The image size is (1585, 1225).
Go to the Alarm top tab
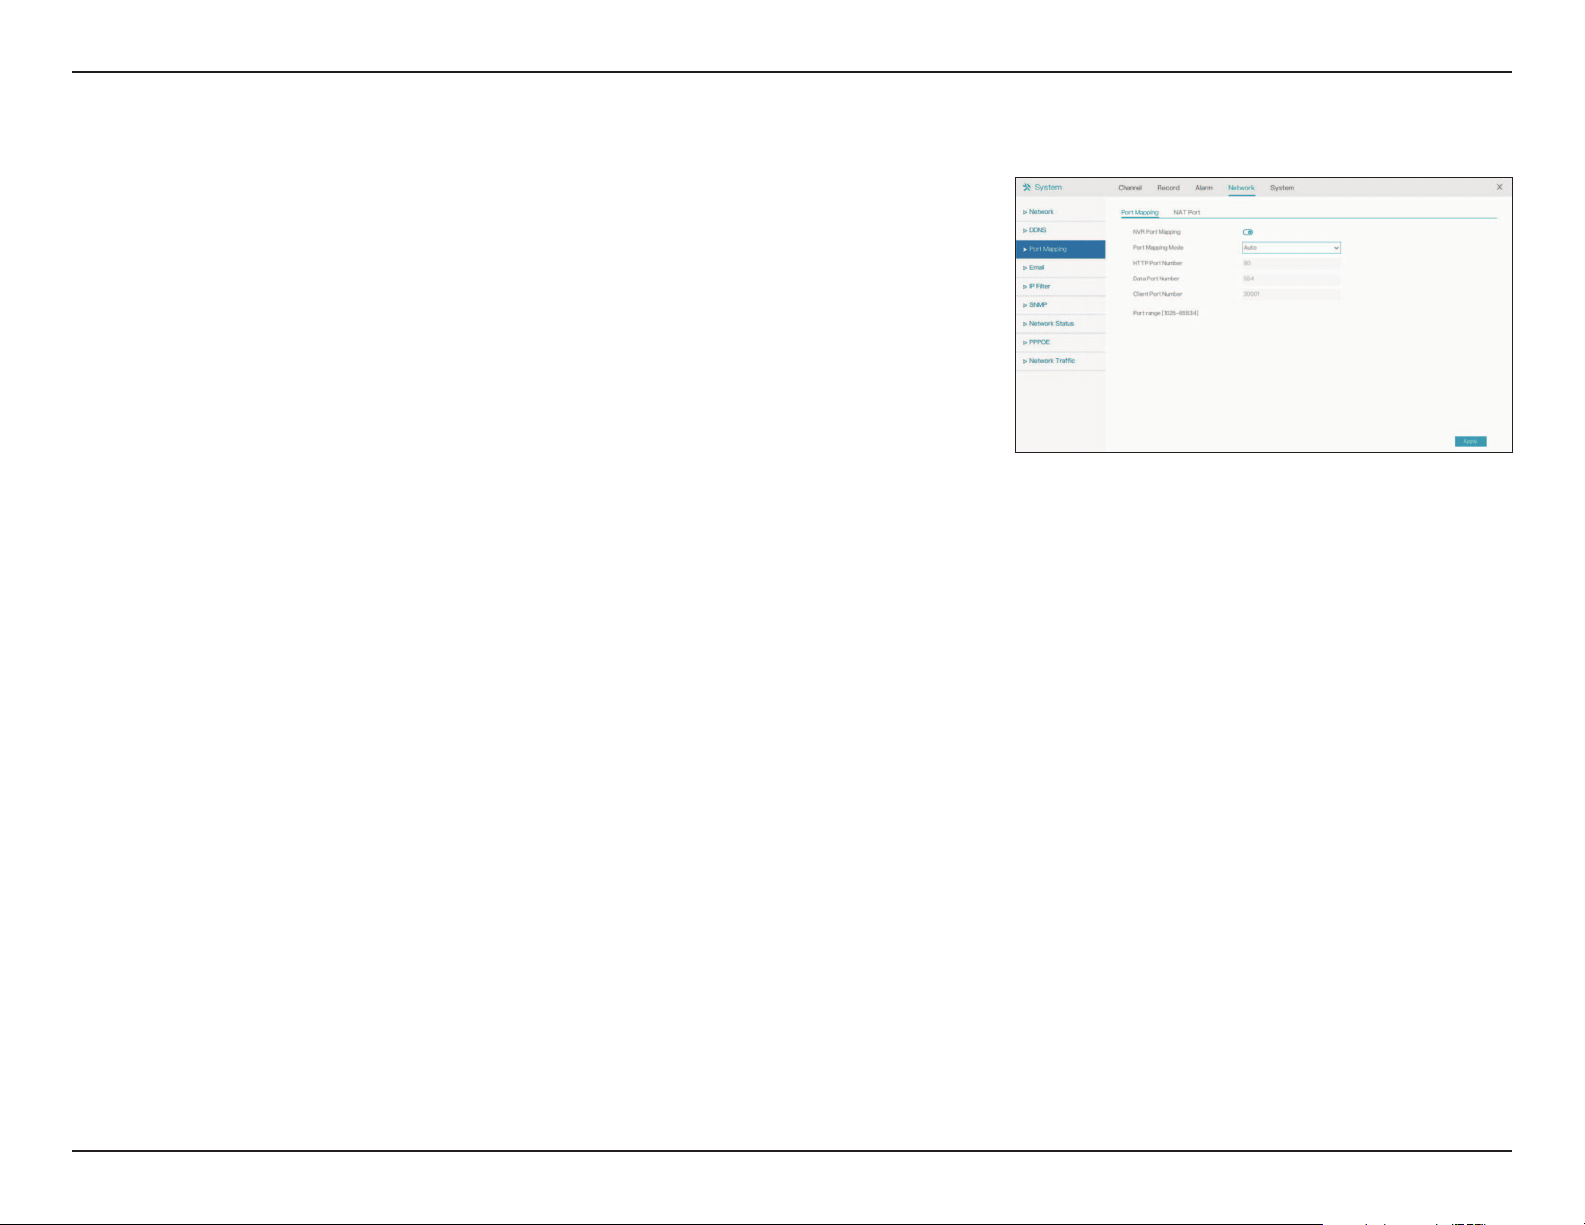tap(1204, 188)
